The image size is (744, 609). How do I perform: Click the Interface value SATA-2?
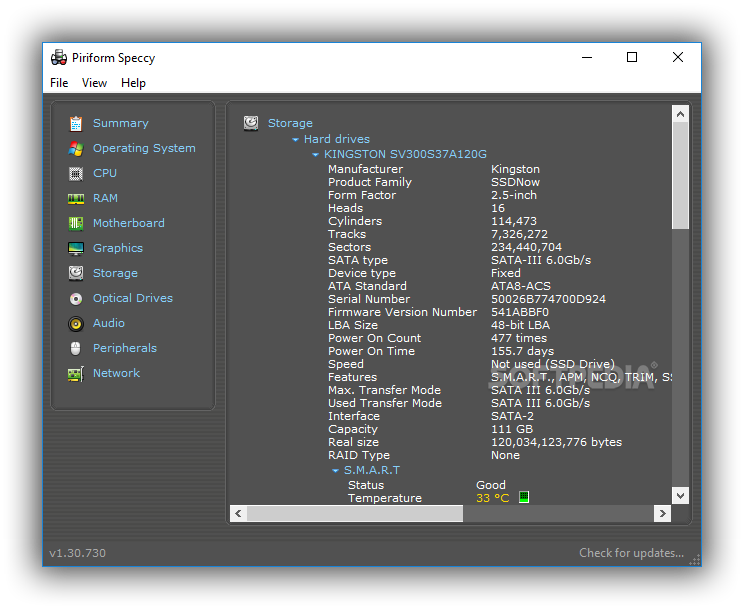(x=512, y=416)
